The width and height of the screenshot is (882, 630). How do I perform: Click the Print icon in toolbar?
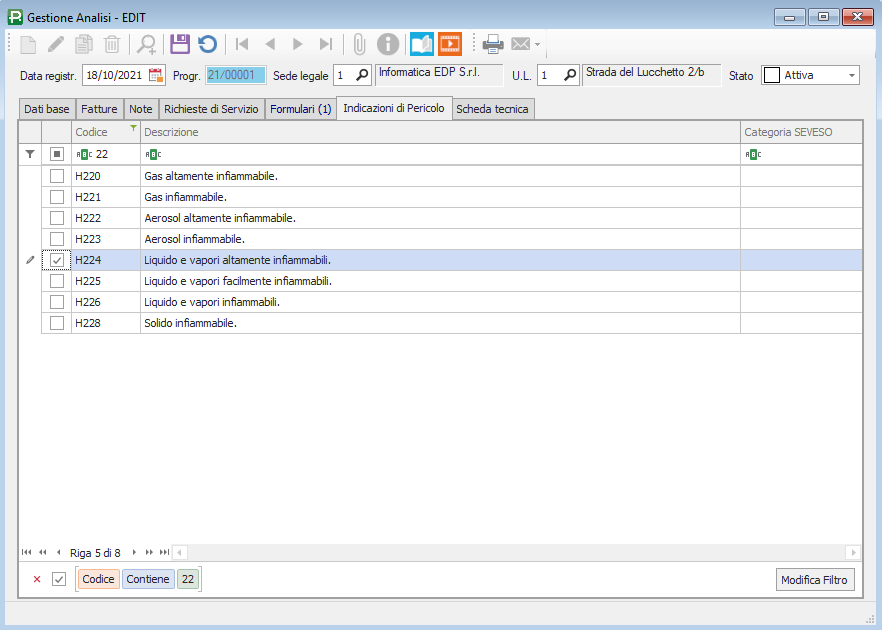[x=493, y=44]
